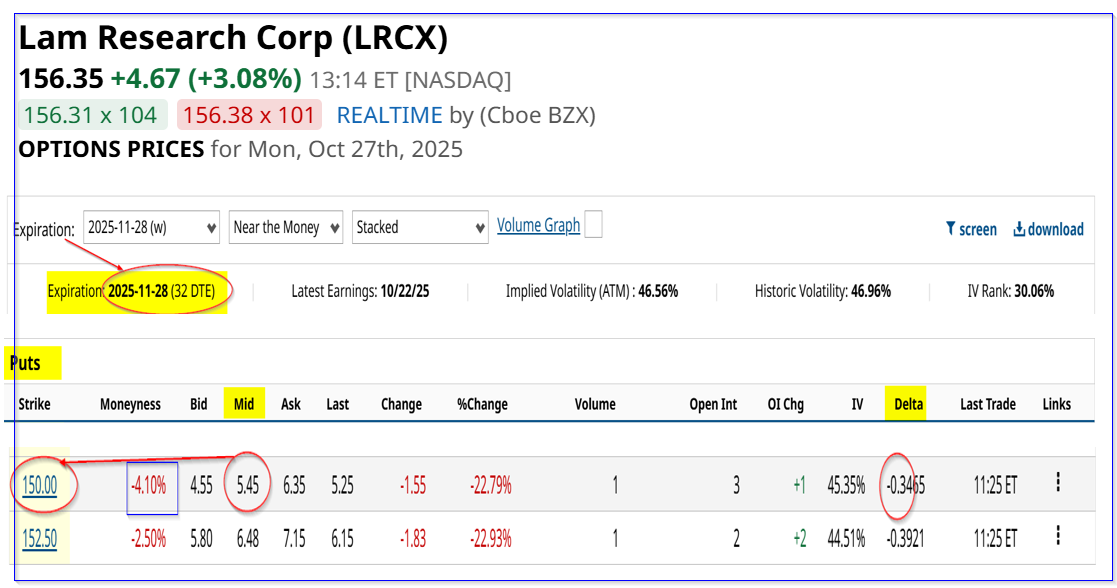
Task: Sort by IV column header
Action: 857,404
